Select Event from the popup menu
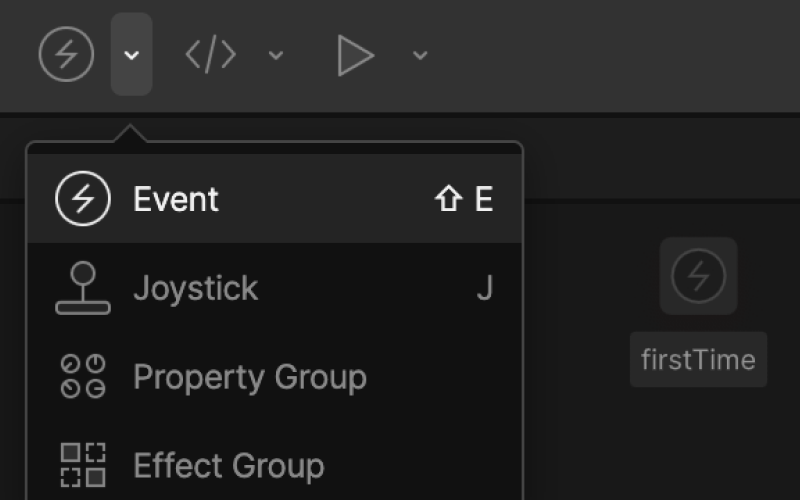The width and height of the screenshot is (800, 500). coord(274,198)
